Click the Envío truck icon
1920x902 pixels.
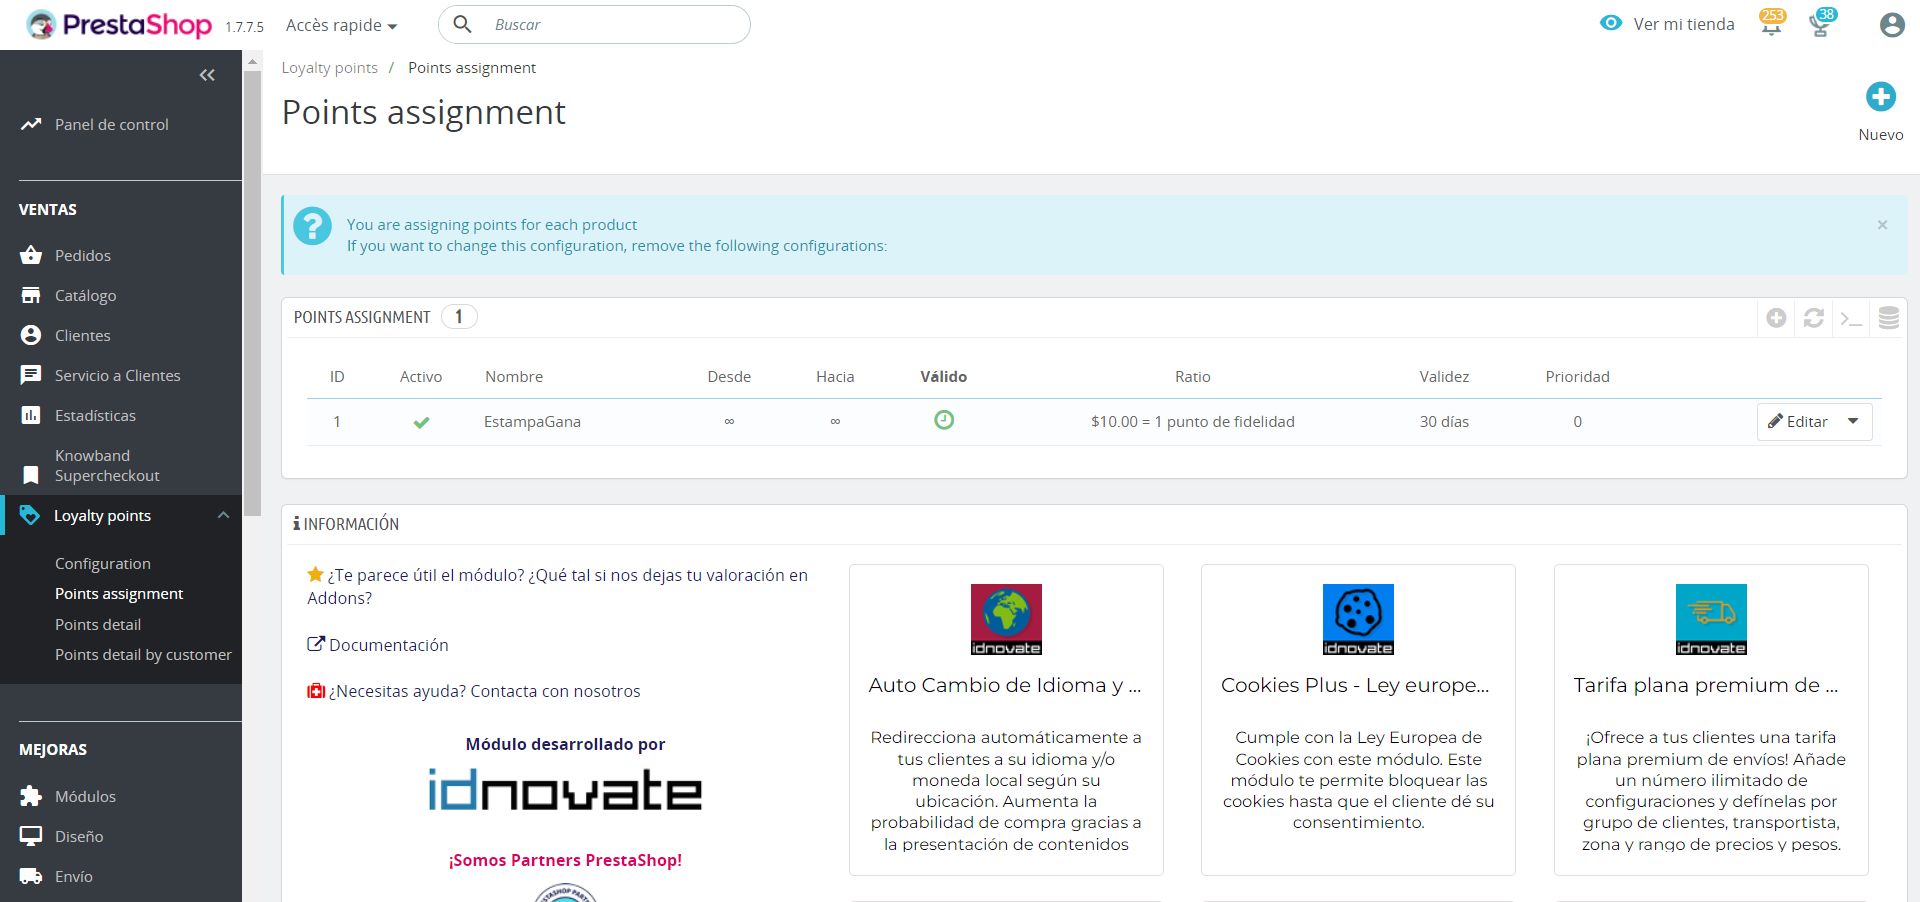pyautogui.click(x=31, y=876)
